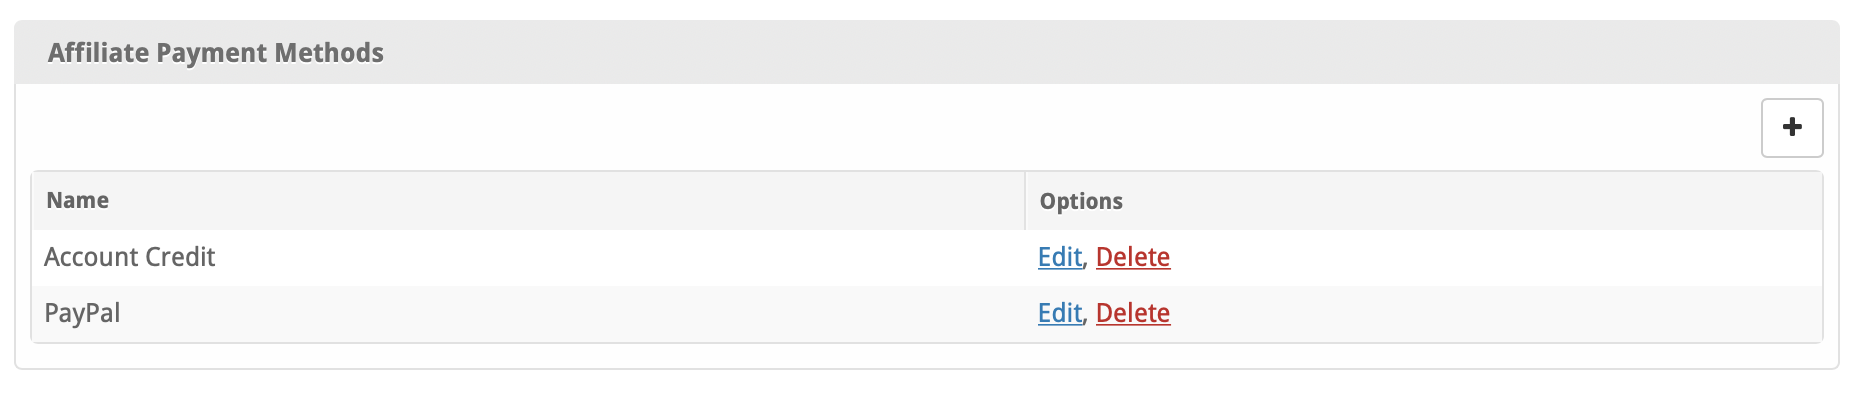
Task: Click the Name column header
Action: (x=78, y=200)
